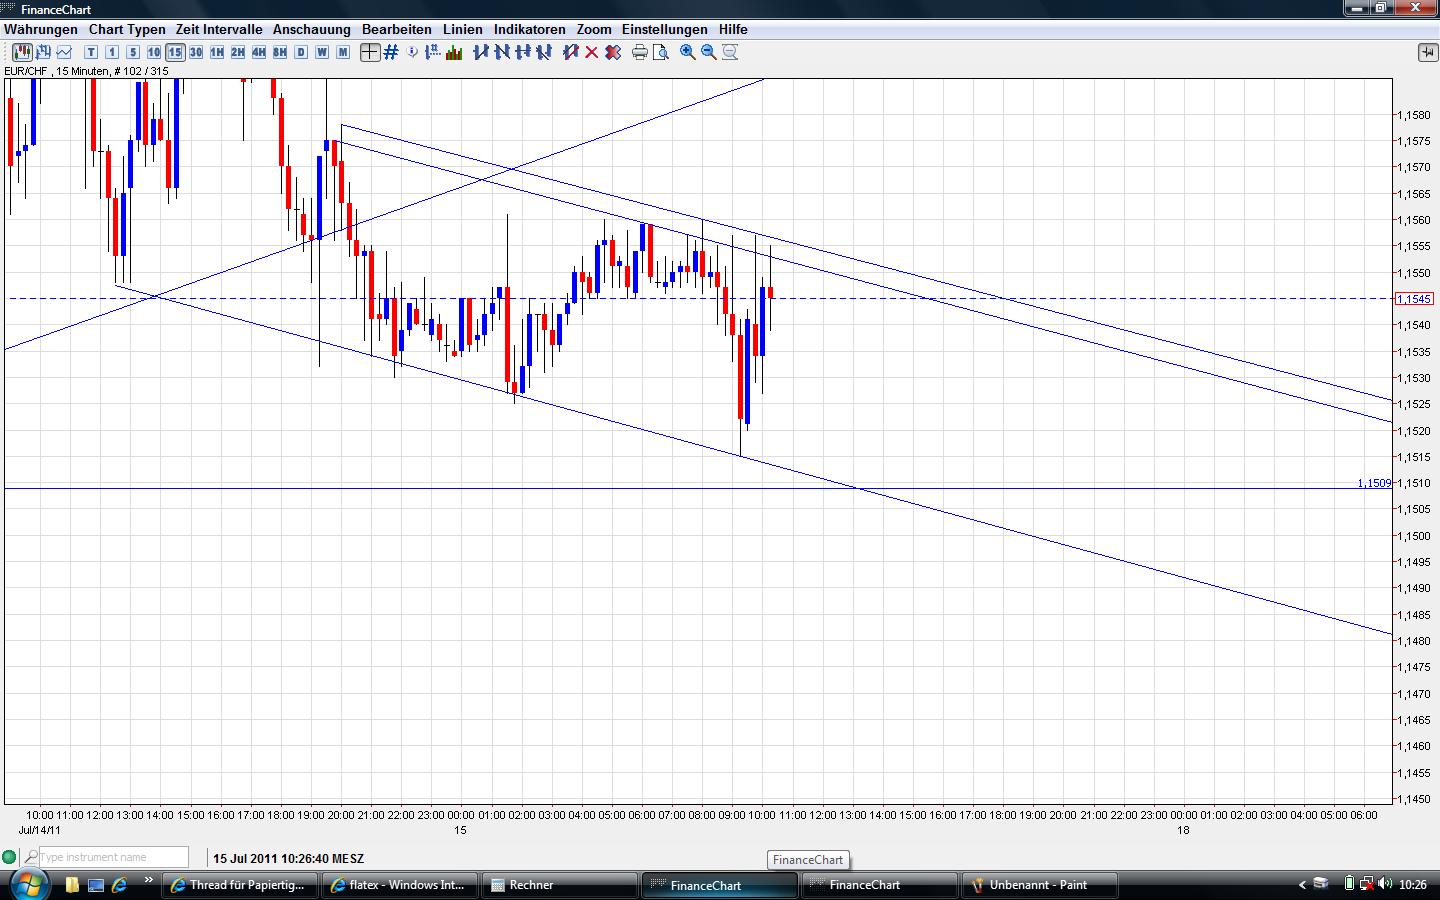The height and width of the screenshot is (900, 1440).
Task: Switch to 4H interval
Action: pyautogui.click(x=259, y=52)
